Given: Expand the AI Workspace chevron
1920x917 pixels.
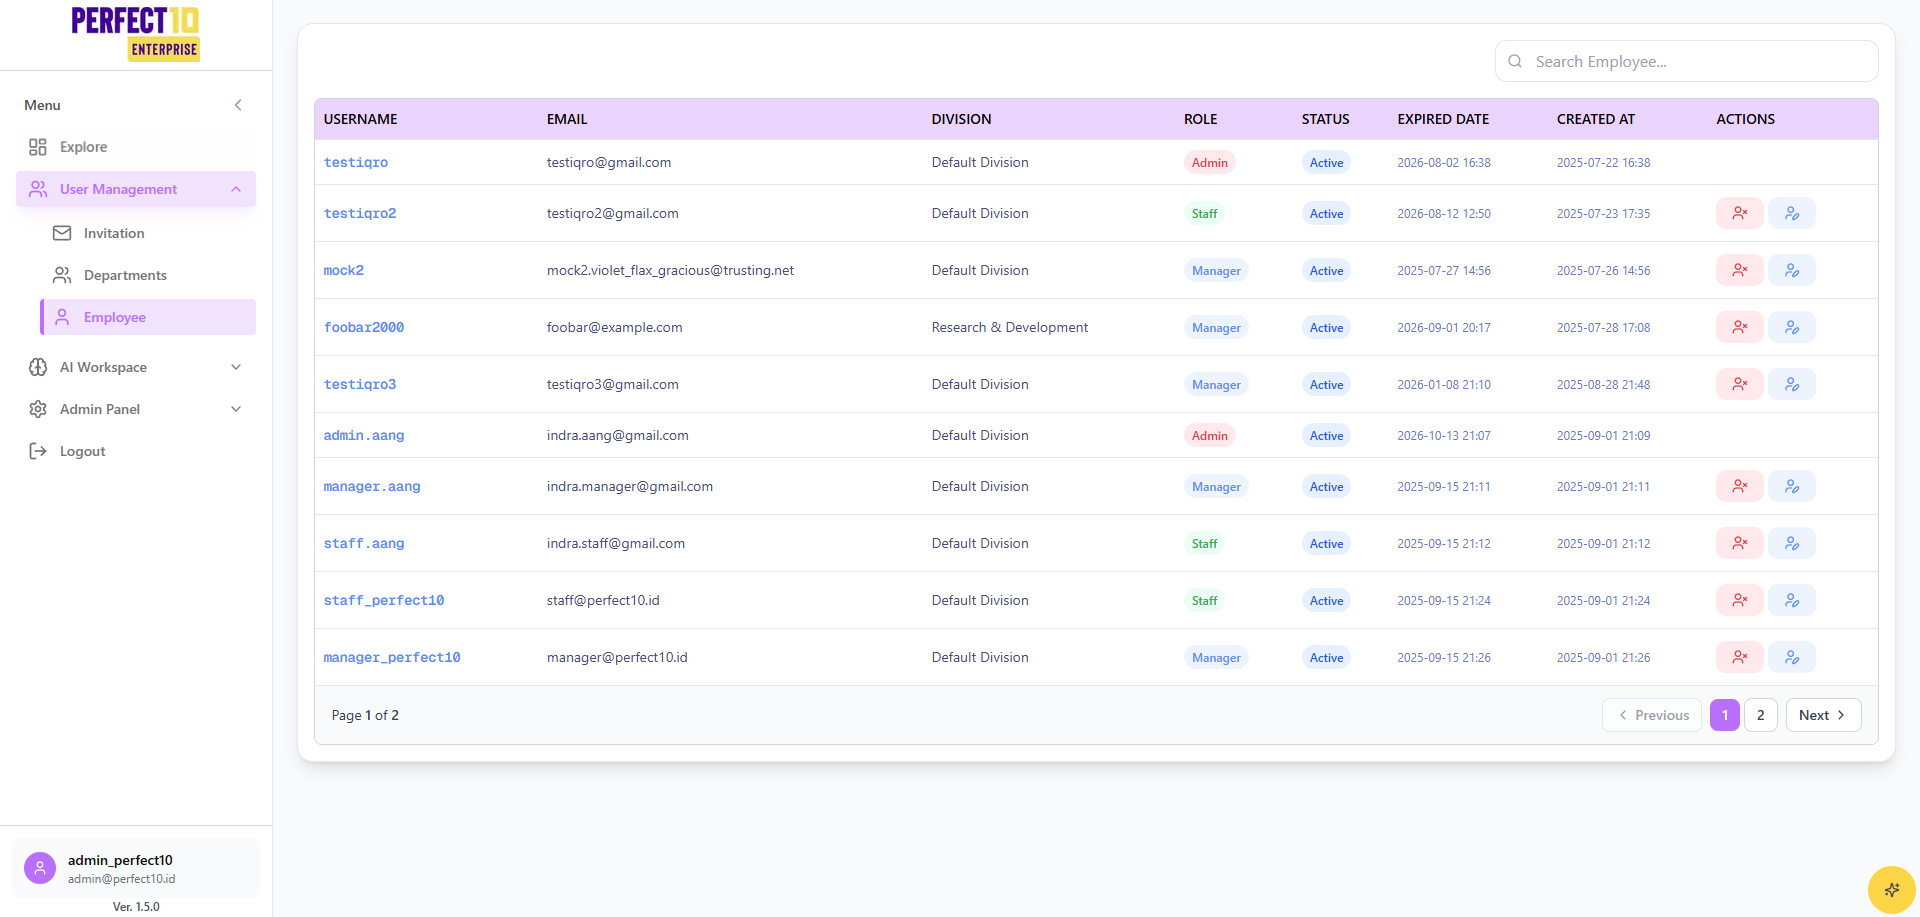Looking at the screenshot, I should point(236,367).
